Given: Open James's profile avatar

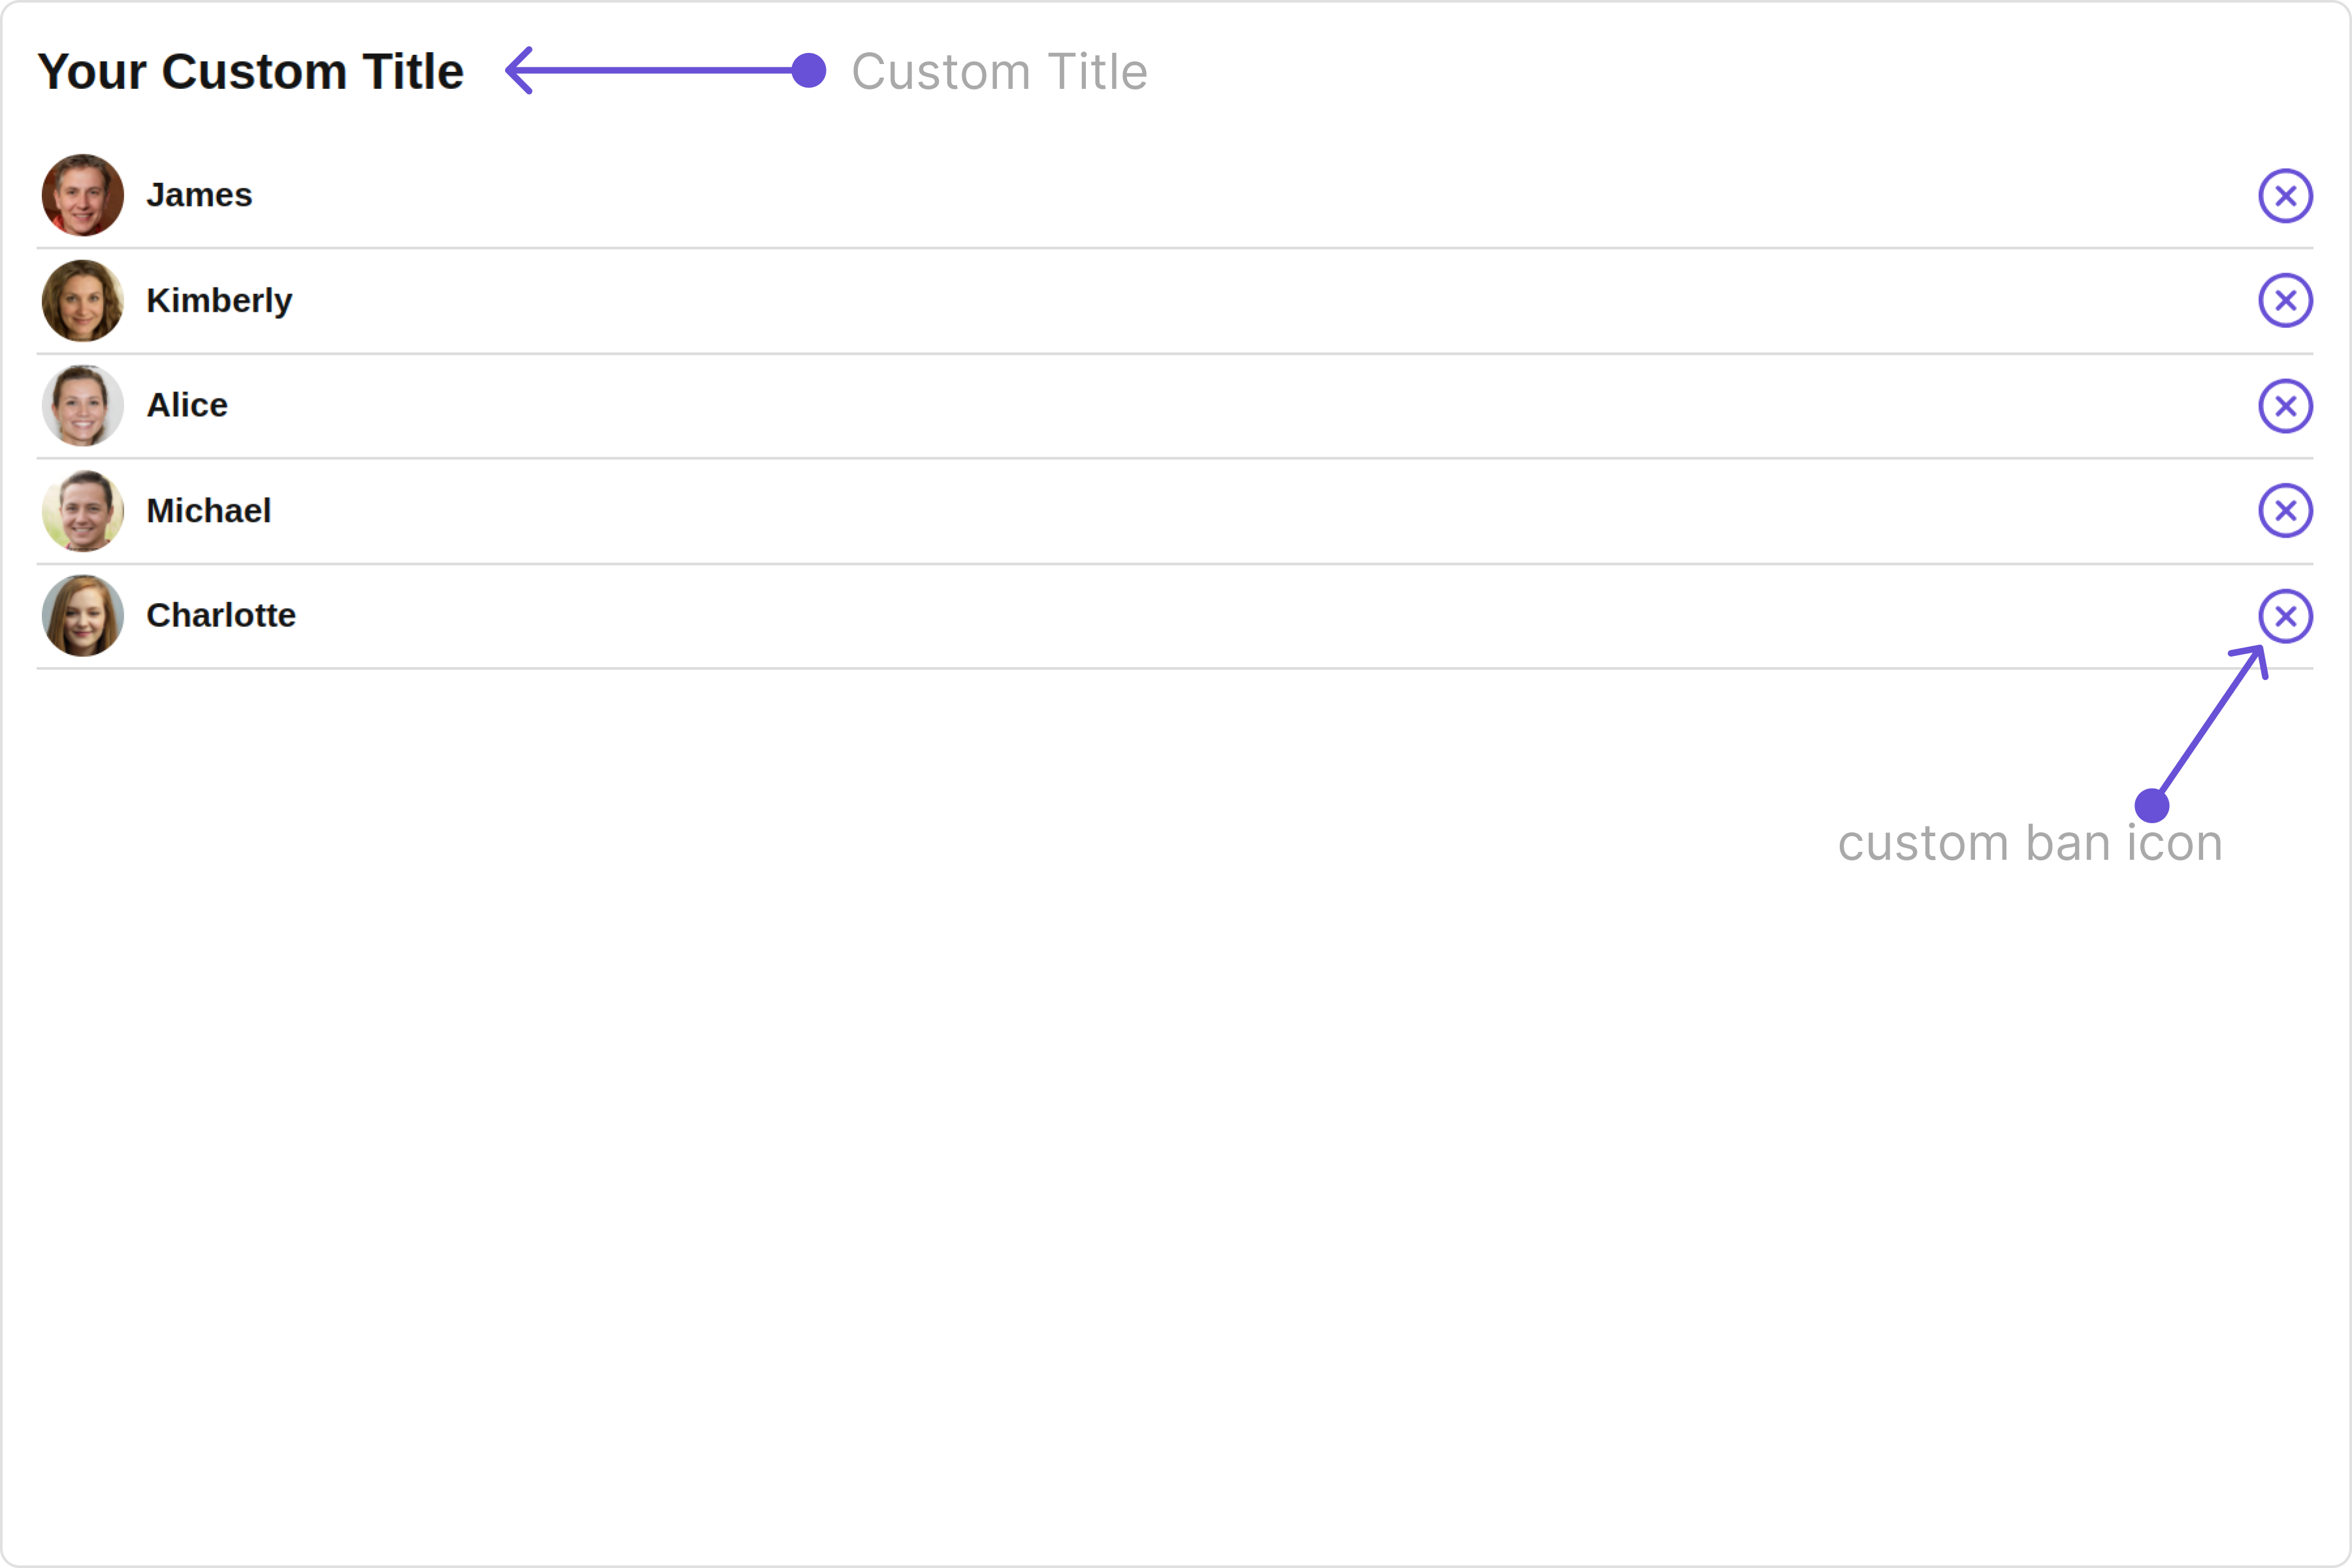Looking at the screenshot, I should click(83, 195).
